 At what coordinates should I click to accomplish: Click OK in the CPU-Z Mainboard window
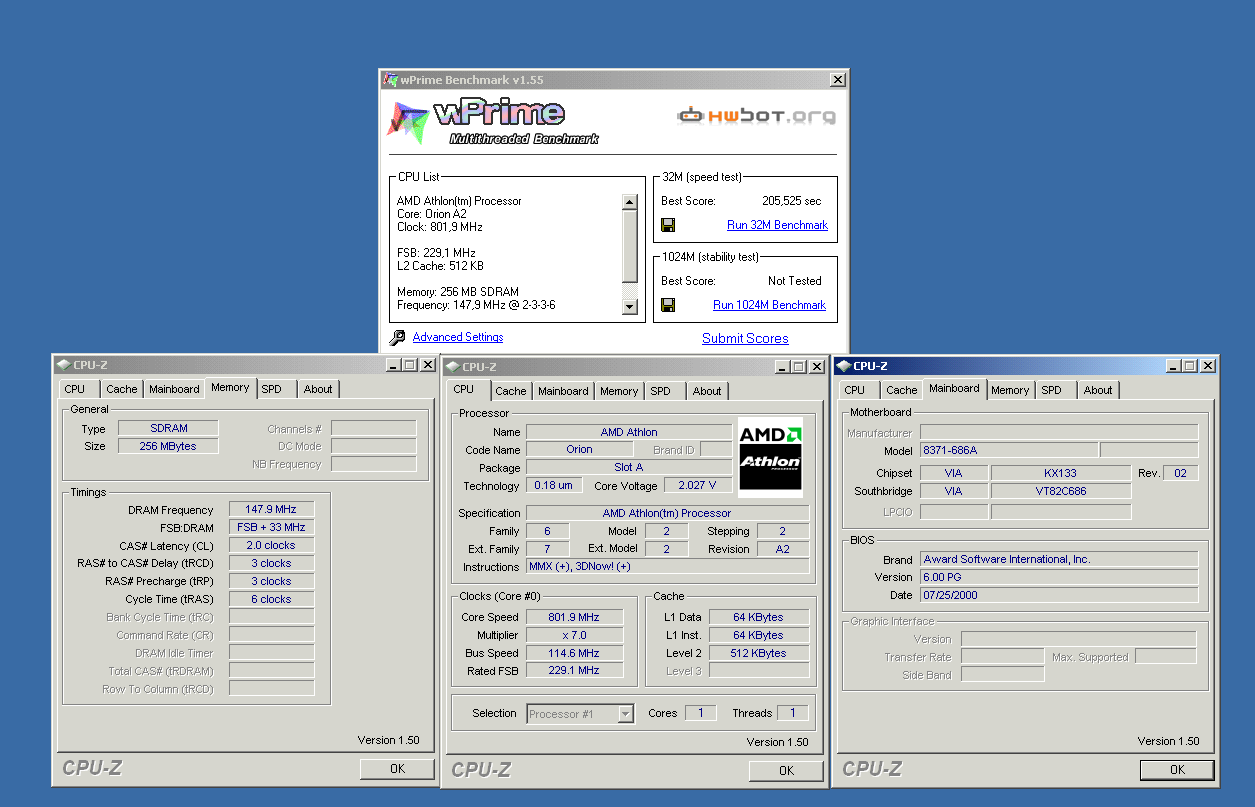click(x=1177, y=769)
